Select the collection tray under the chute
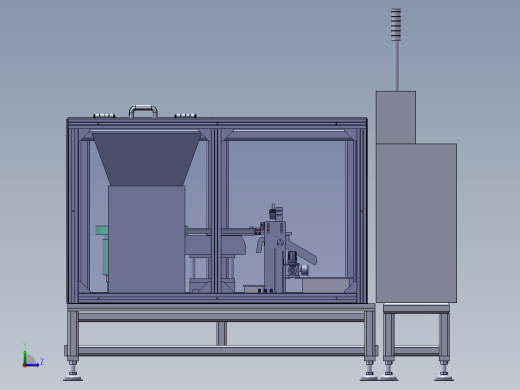520x390 pixels. coord(326,285)
